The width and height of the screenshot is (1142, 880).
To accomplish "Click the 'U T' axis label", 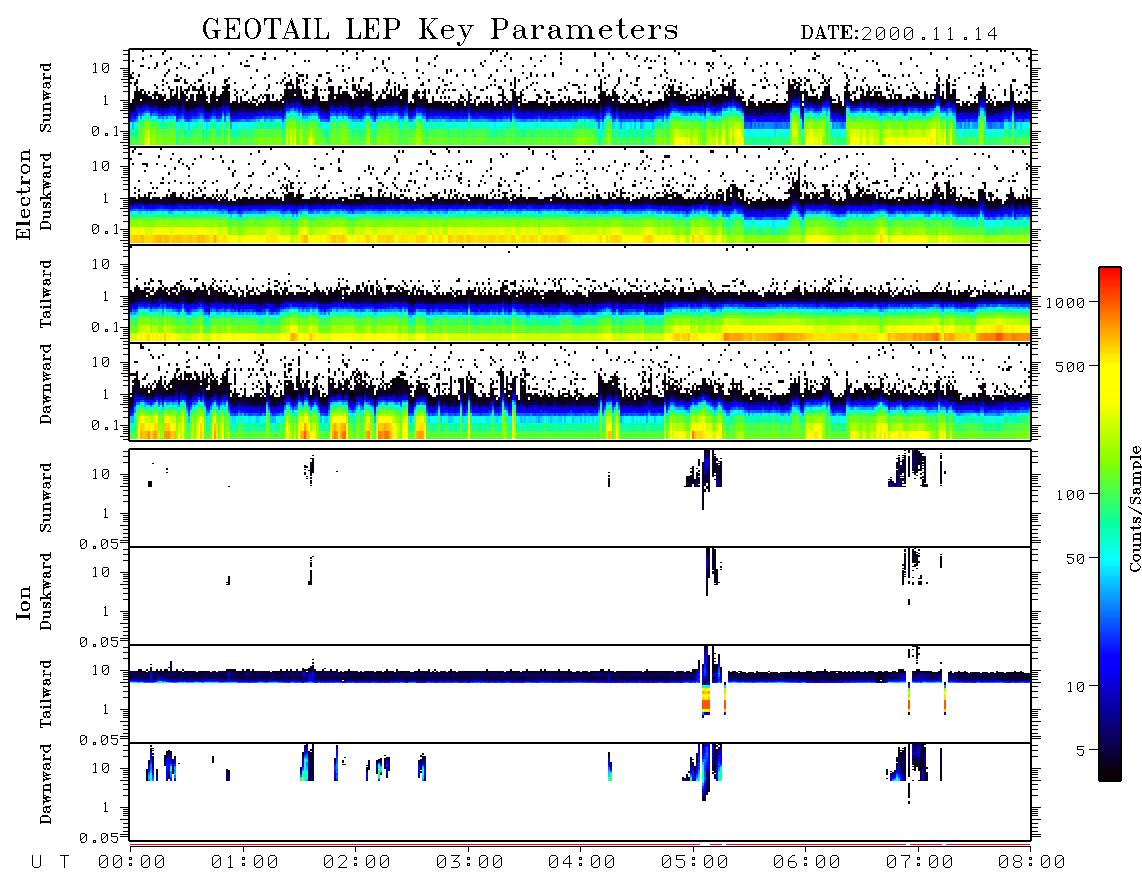I will [50, 863].
